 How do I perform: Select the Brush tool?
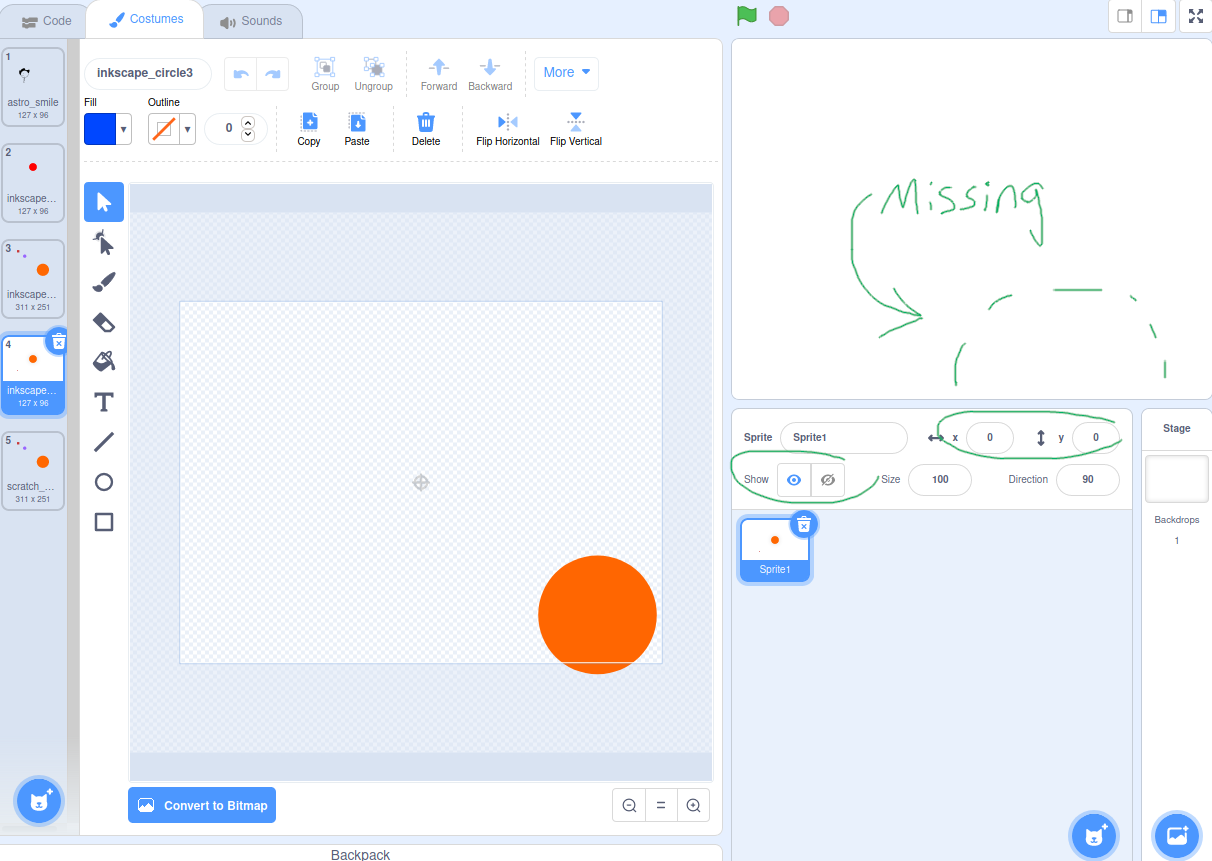coord(103,281)
